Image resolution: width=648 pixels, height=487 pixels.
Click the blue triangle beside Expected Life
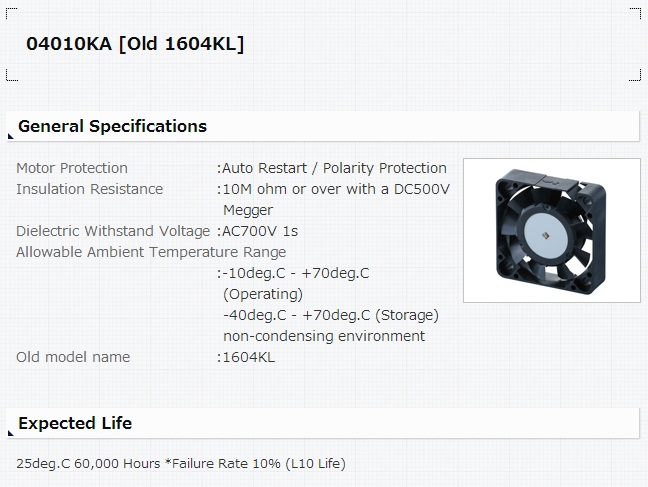(x=10, y=433)
